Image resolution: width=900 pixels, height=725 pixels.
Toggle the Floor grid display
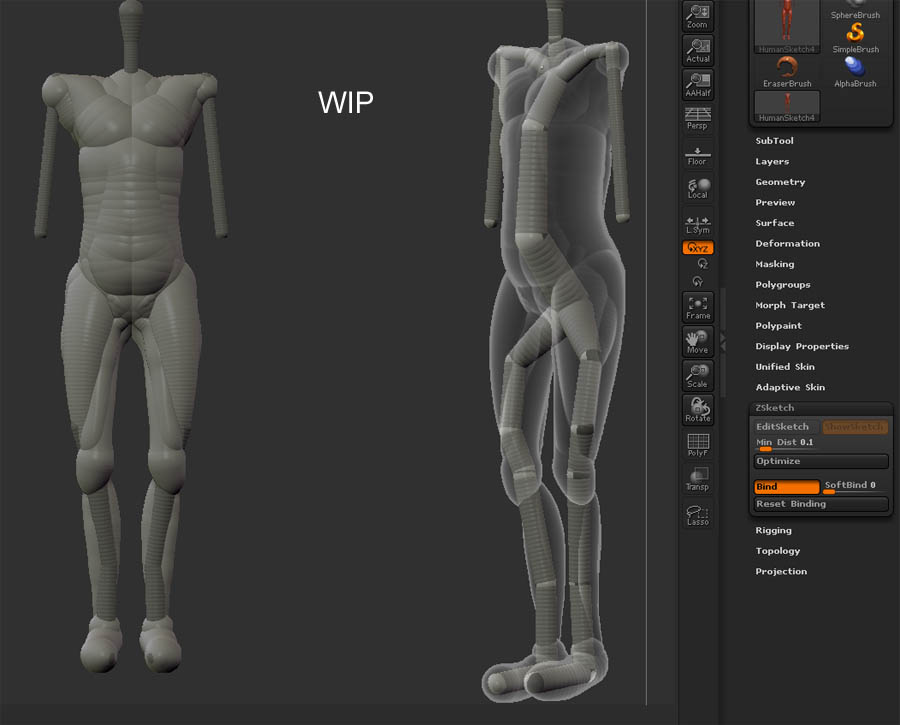coord(697,153)
